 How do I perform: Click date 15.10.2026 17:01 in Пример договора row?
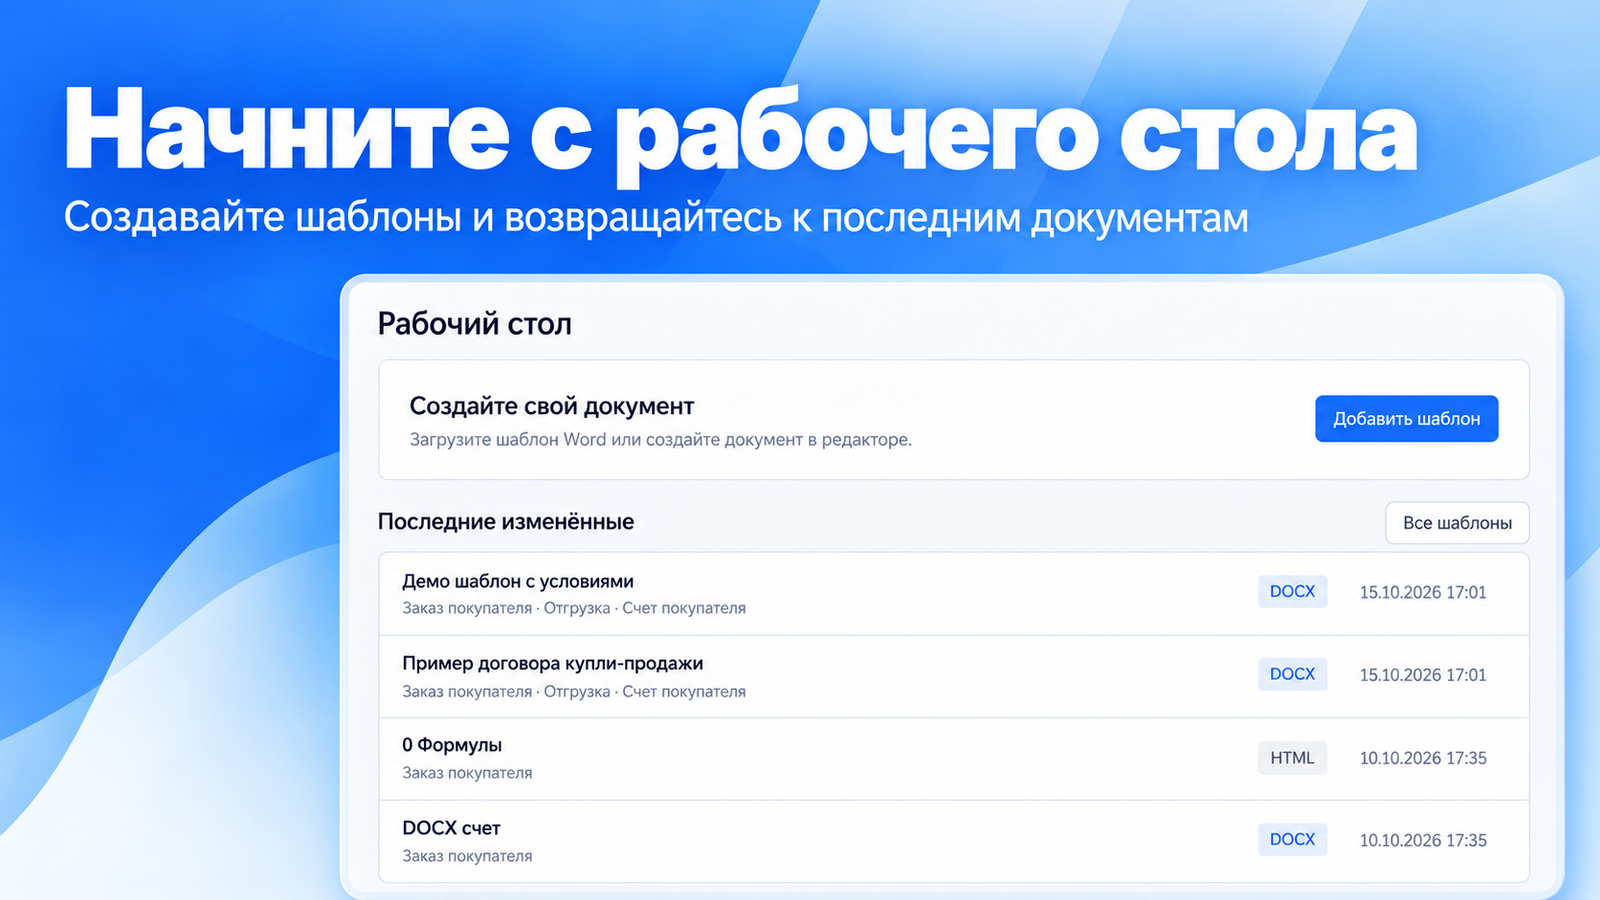(1423, 675)
